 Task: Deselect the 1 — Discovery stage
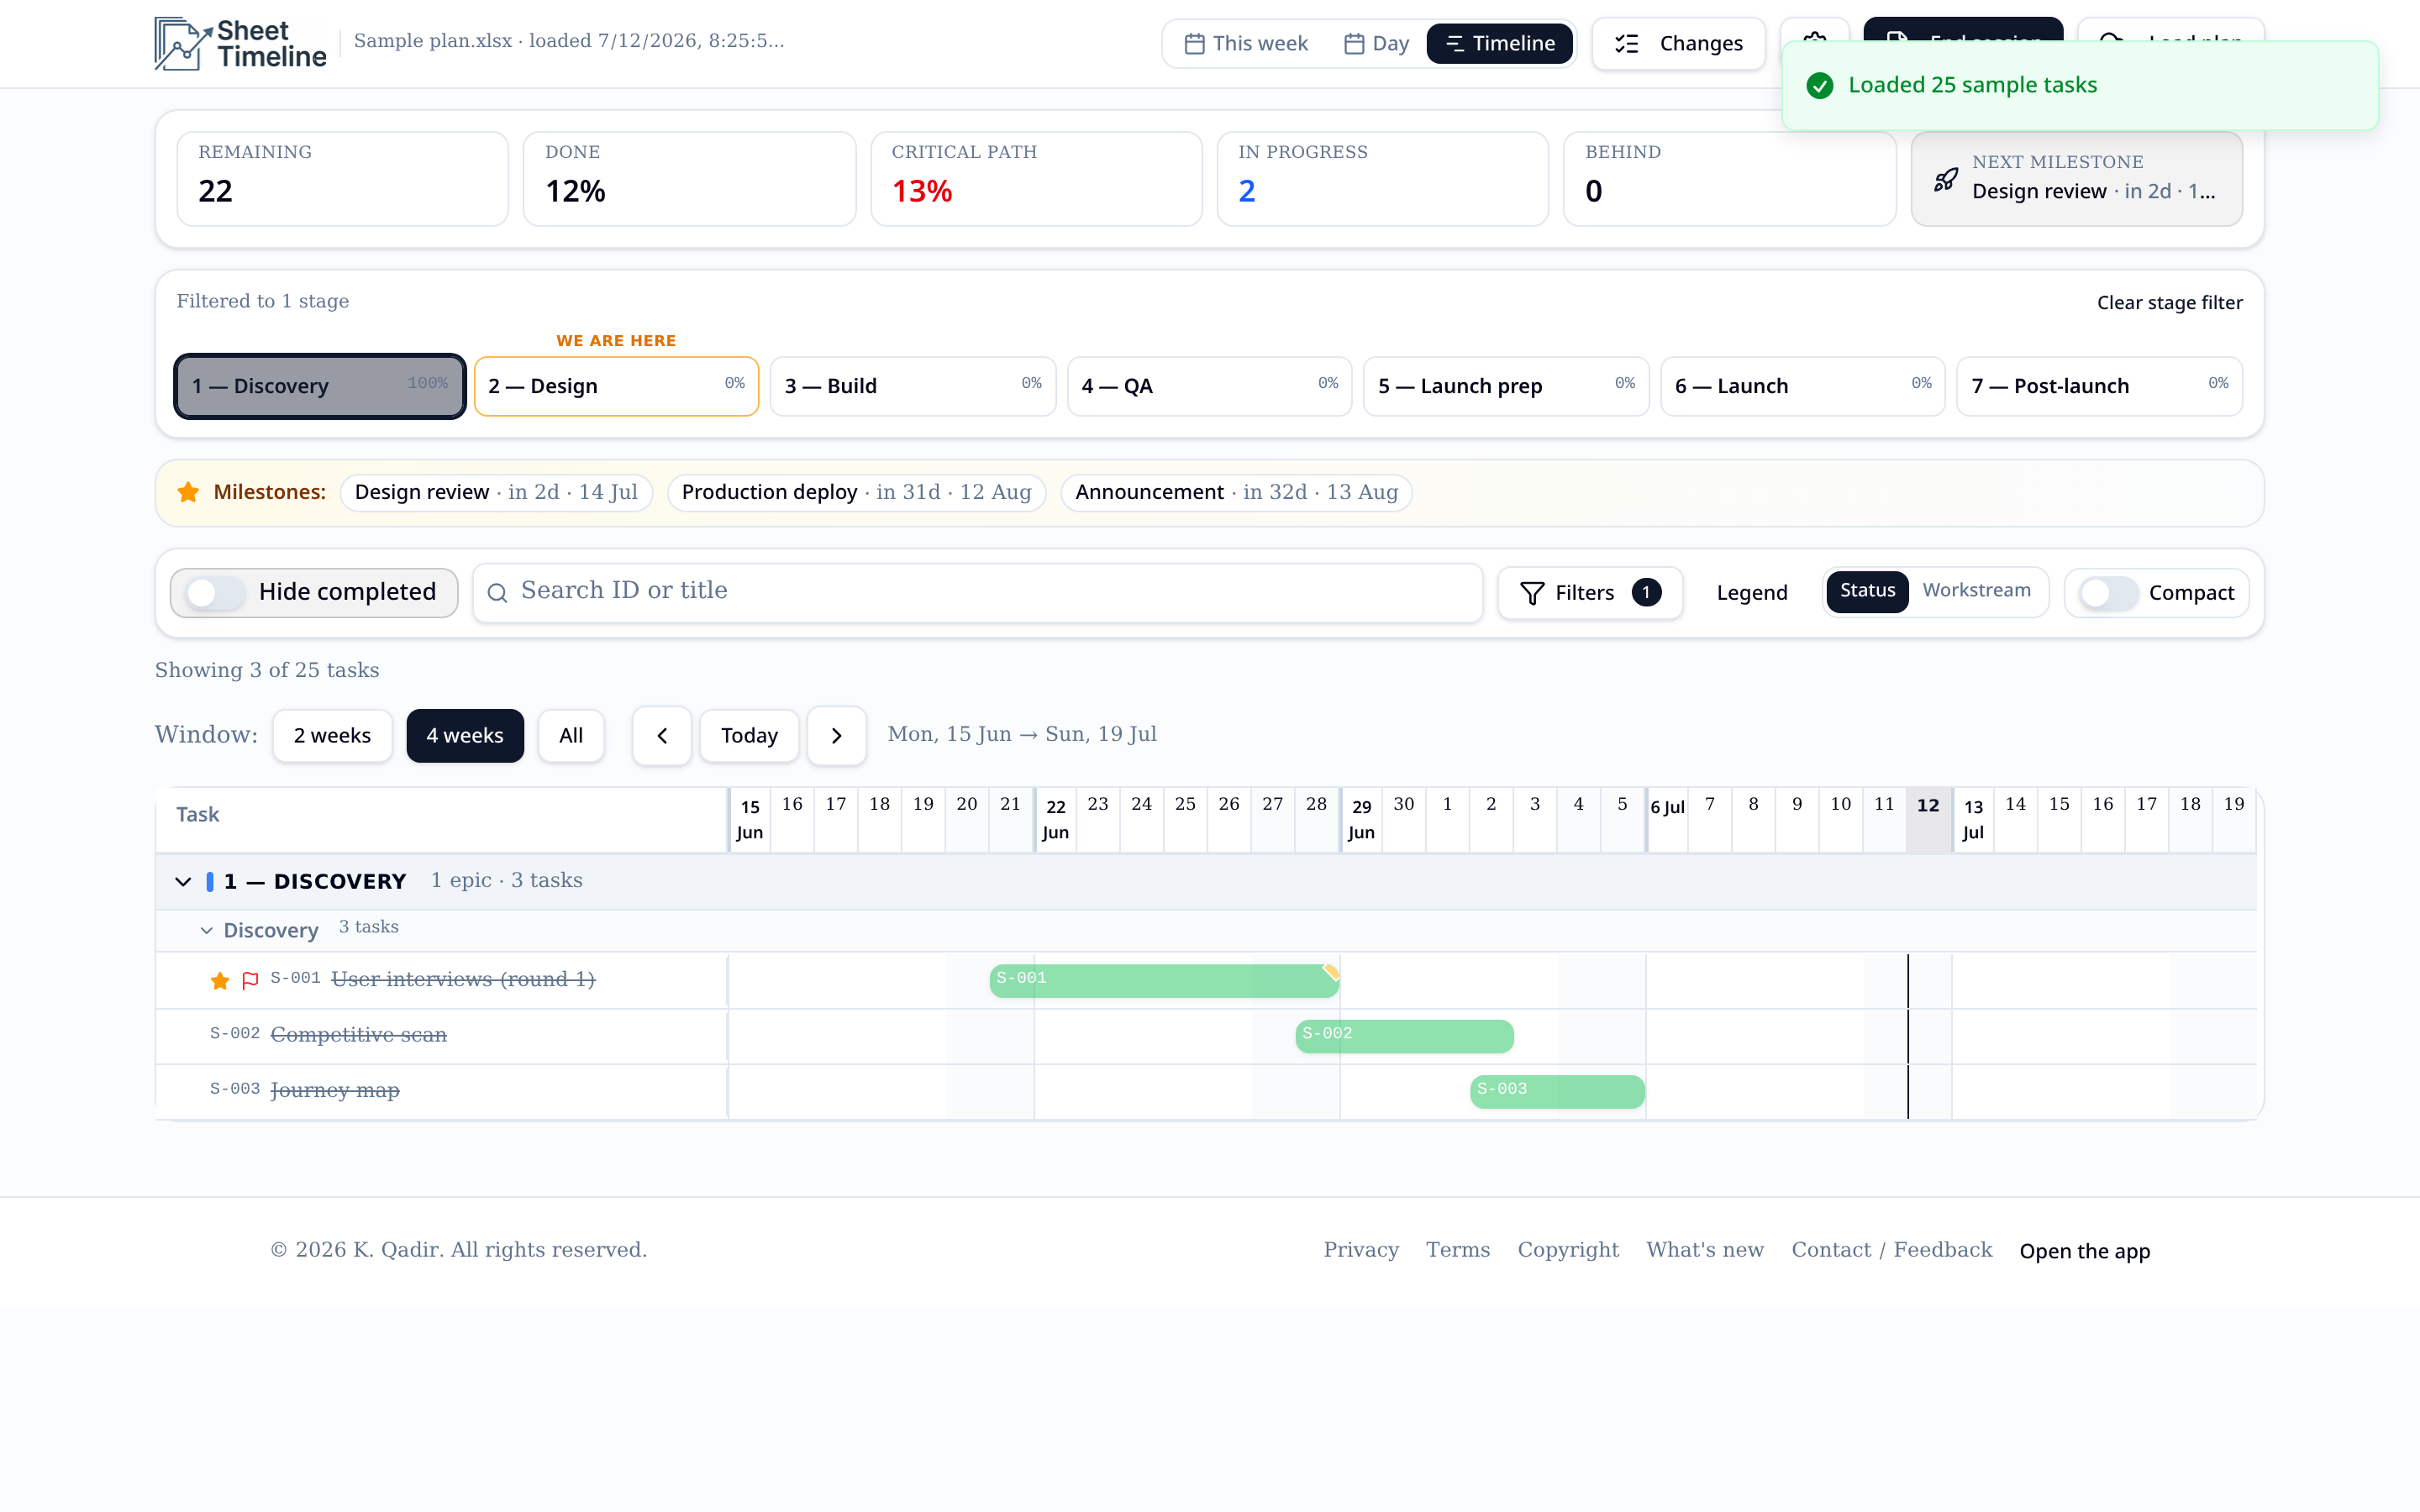pyautogui.click(x=320, y=386)
